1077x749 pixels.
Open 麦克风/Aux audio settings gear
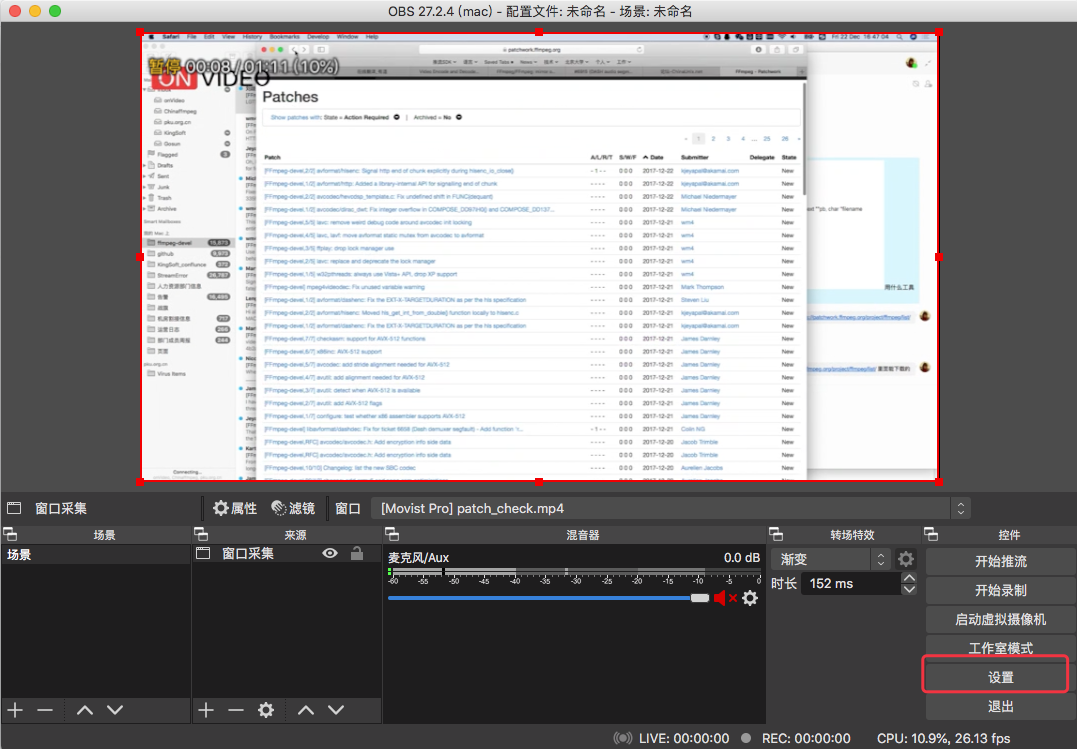(750, 598)
